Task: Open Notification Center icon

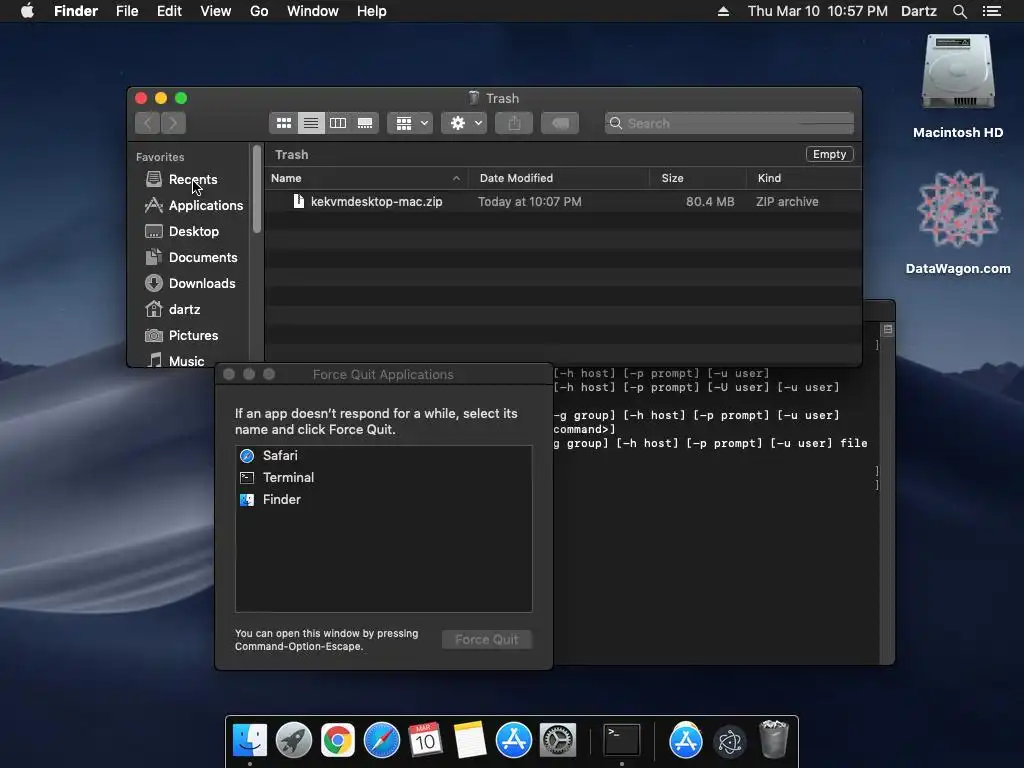Action: pos(991,11)
